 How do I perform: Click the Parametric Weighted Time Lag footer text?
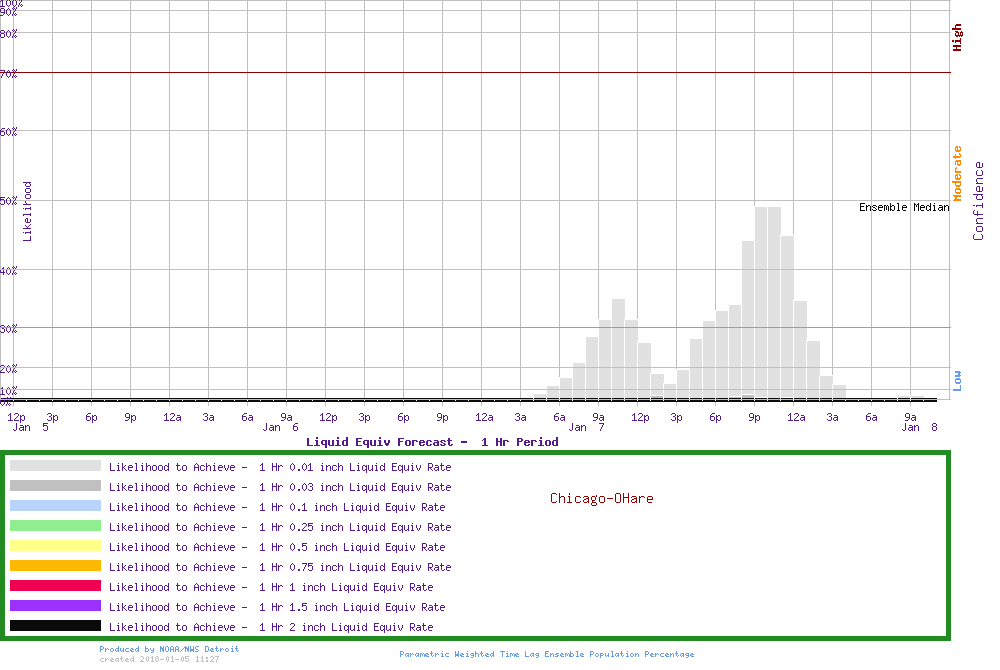[x=546, y=654]
